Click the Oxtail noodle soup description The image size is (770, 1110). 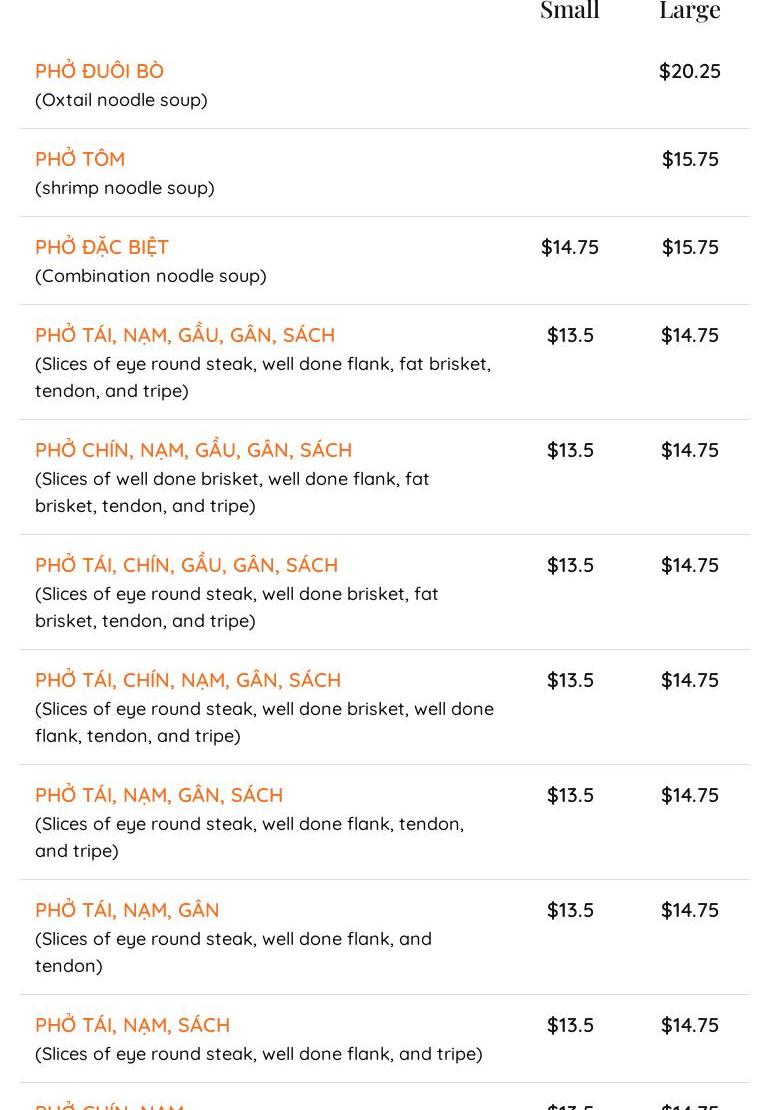[121, 100]
